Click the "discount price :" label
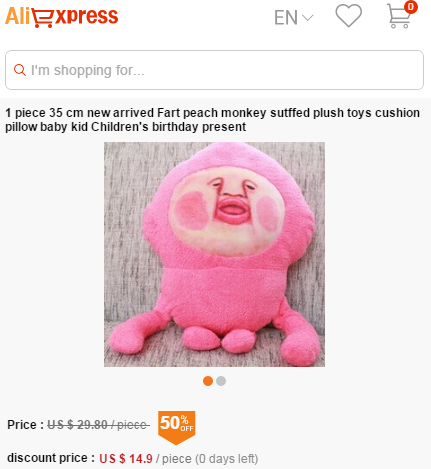 click(x=51, y=458)
